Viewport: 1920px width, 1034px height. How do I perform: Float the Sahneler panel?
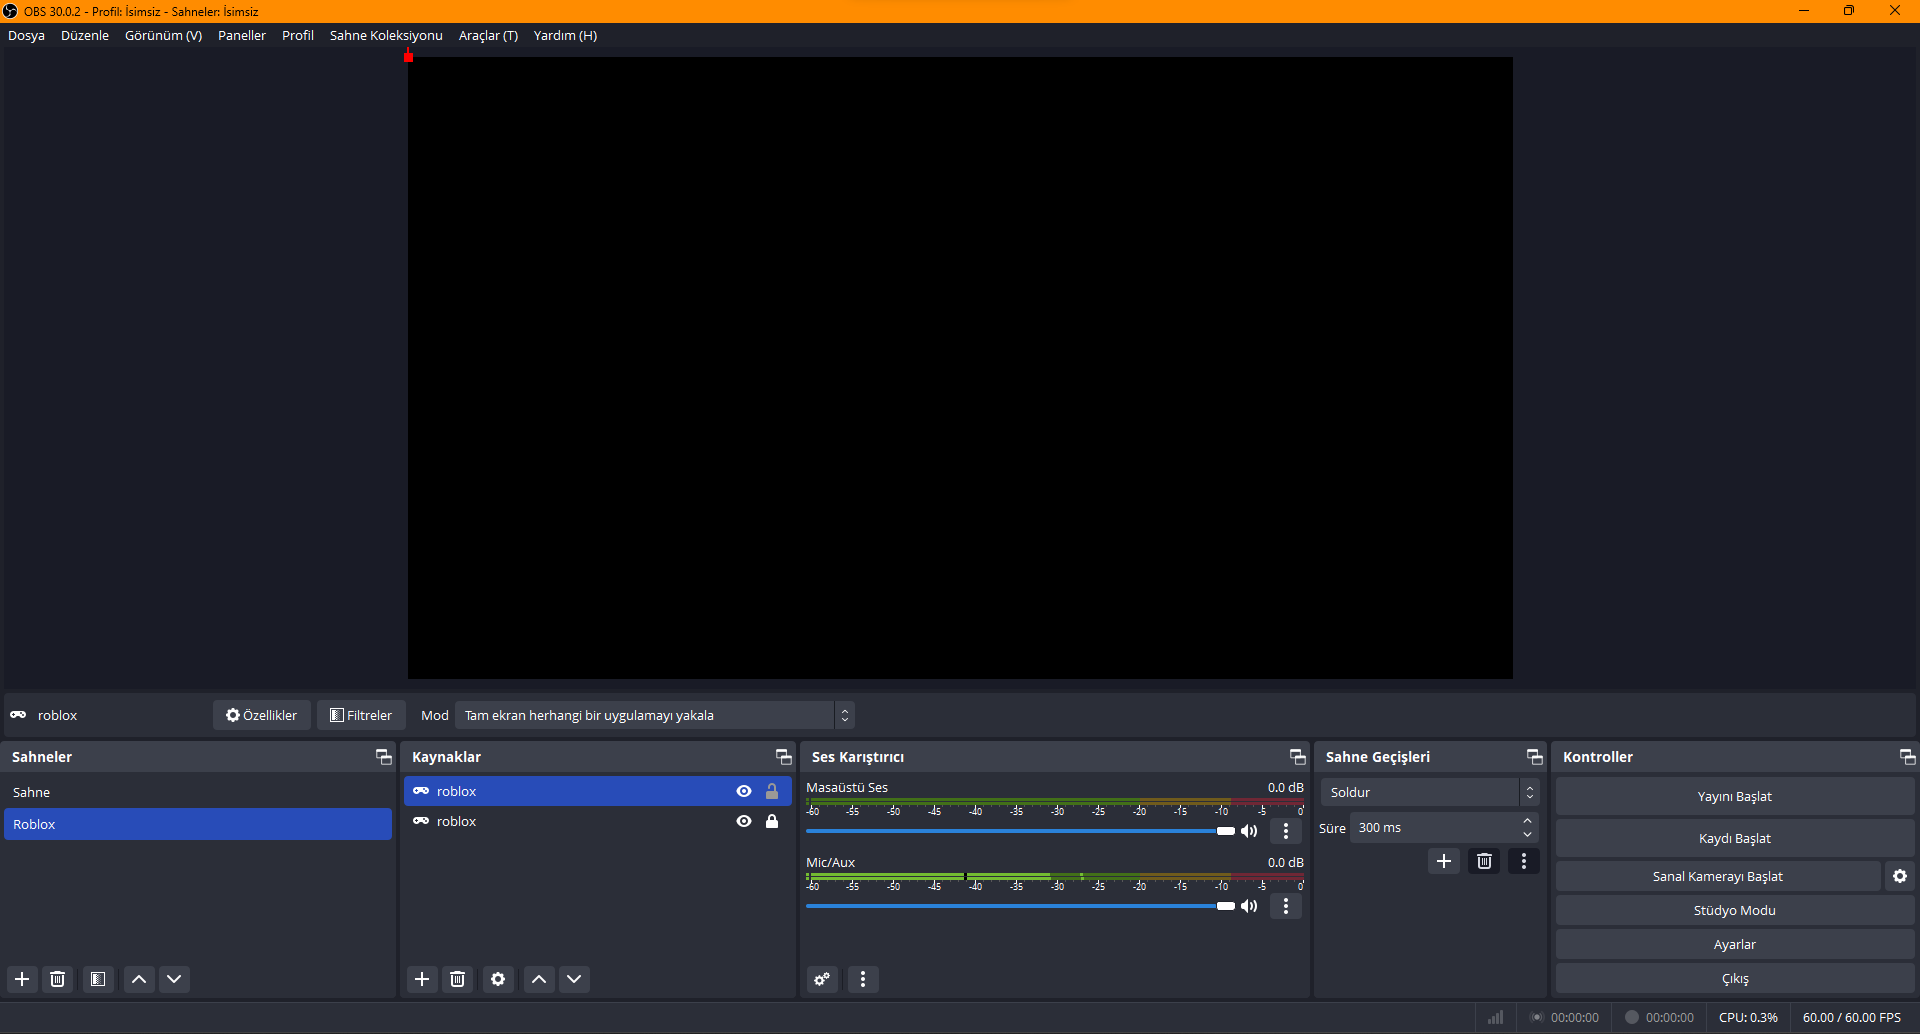pyautogui.click(x=383, y=757)
